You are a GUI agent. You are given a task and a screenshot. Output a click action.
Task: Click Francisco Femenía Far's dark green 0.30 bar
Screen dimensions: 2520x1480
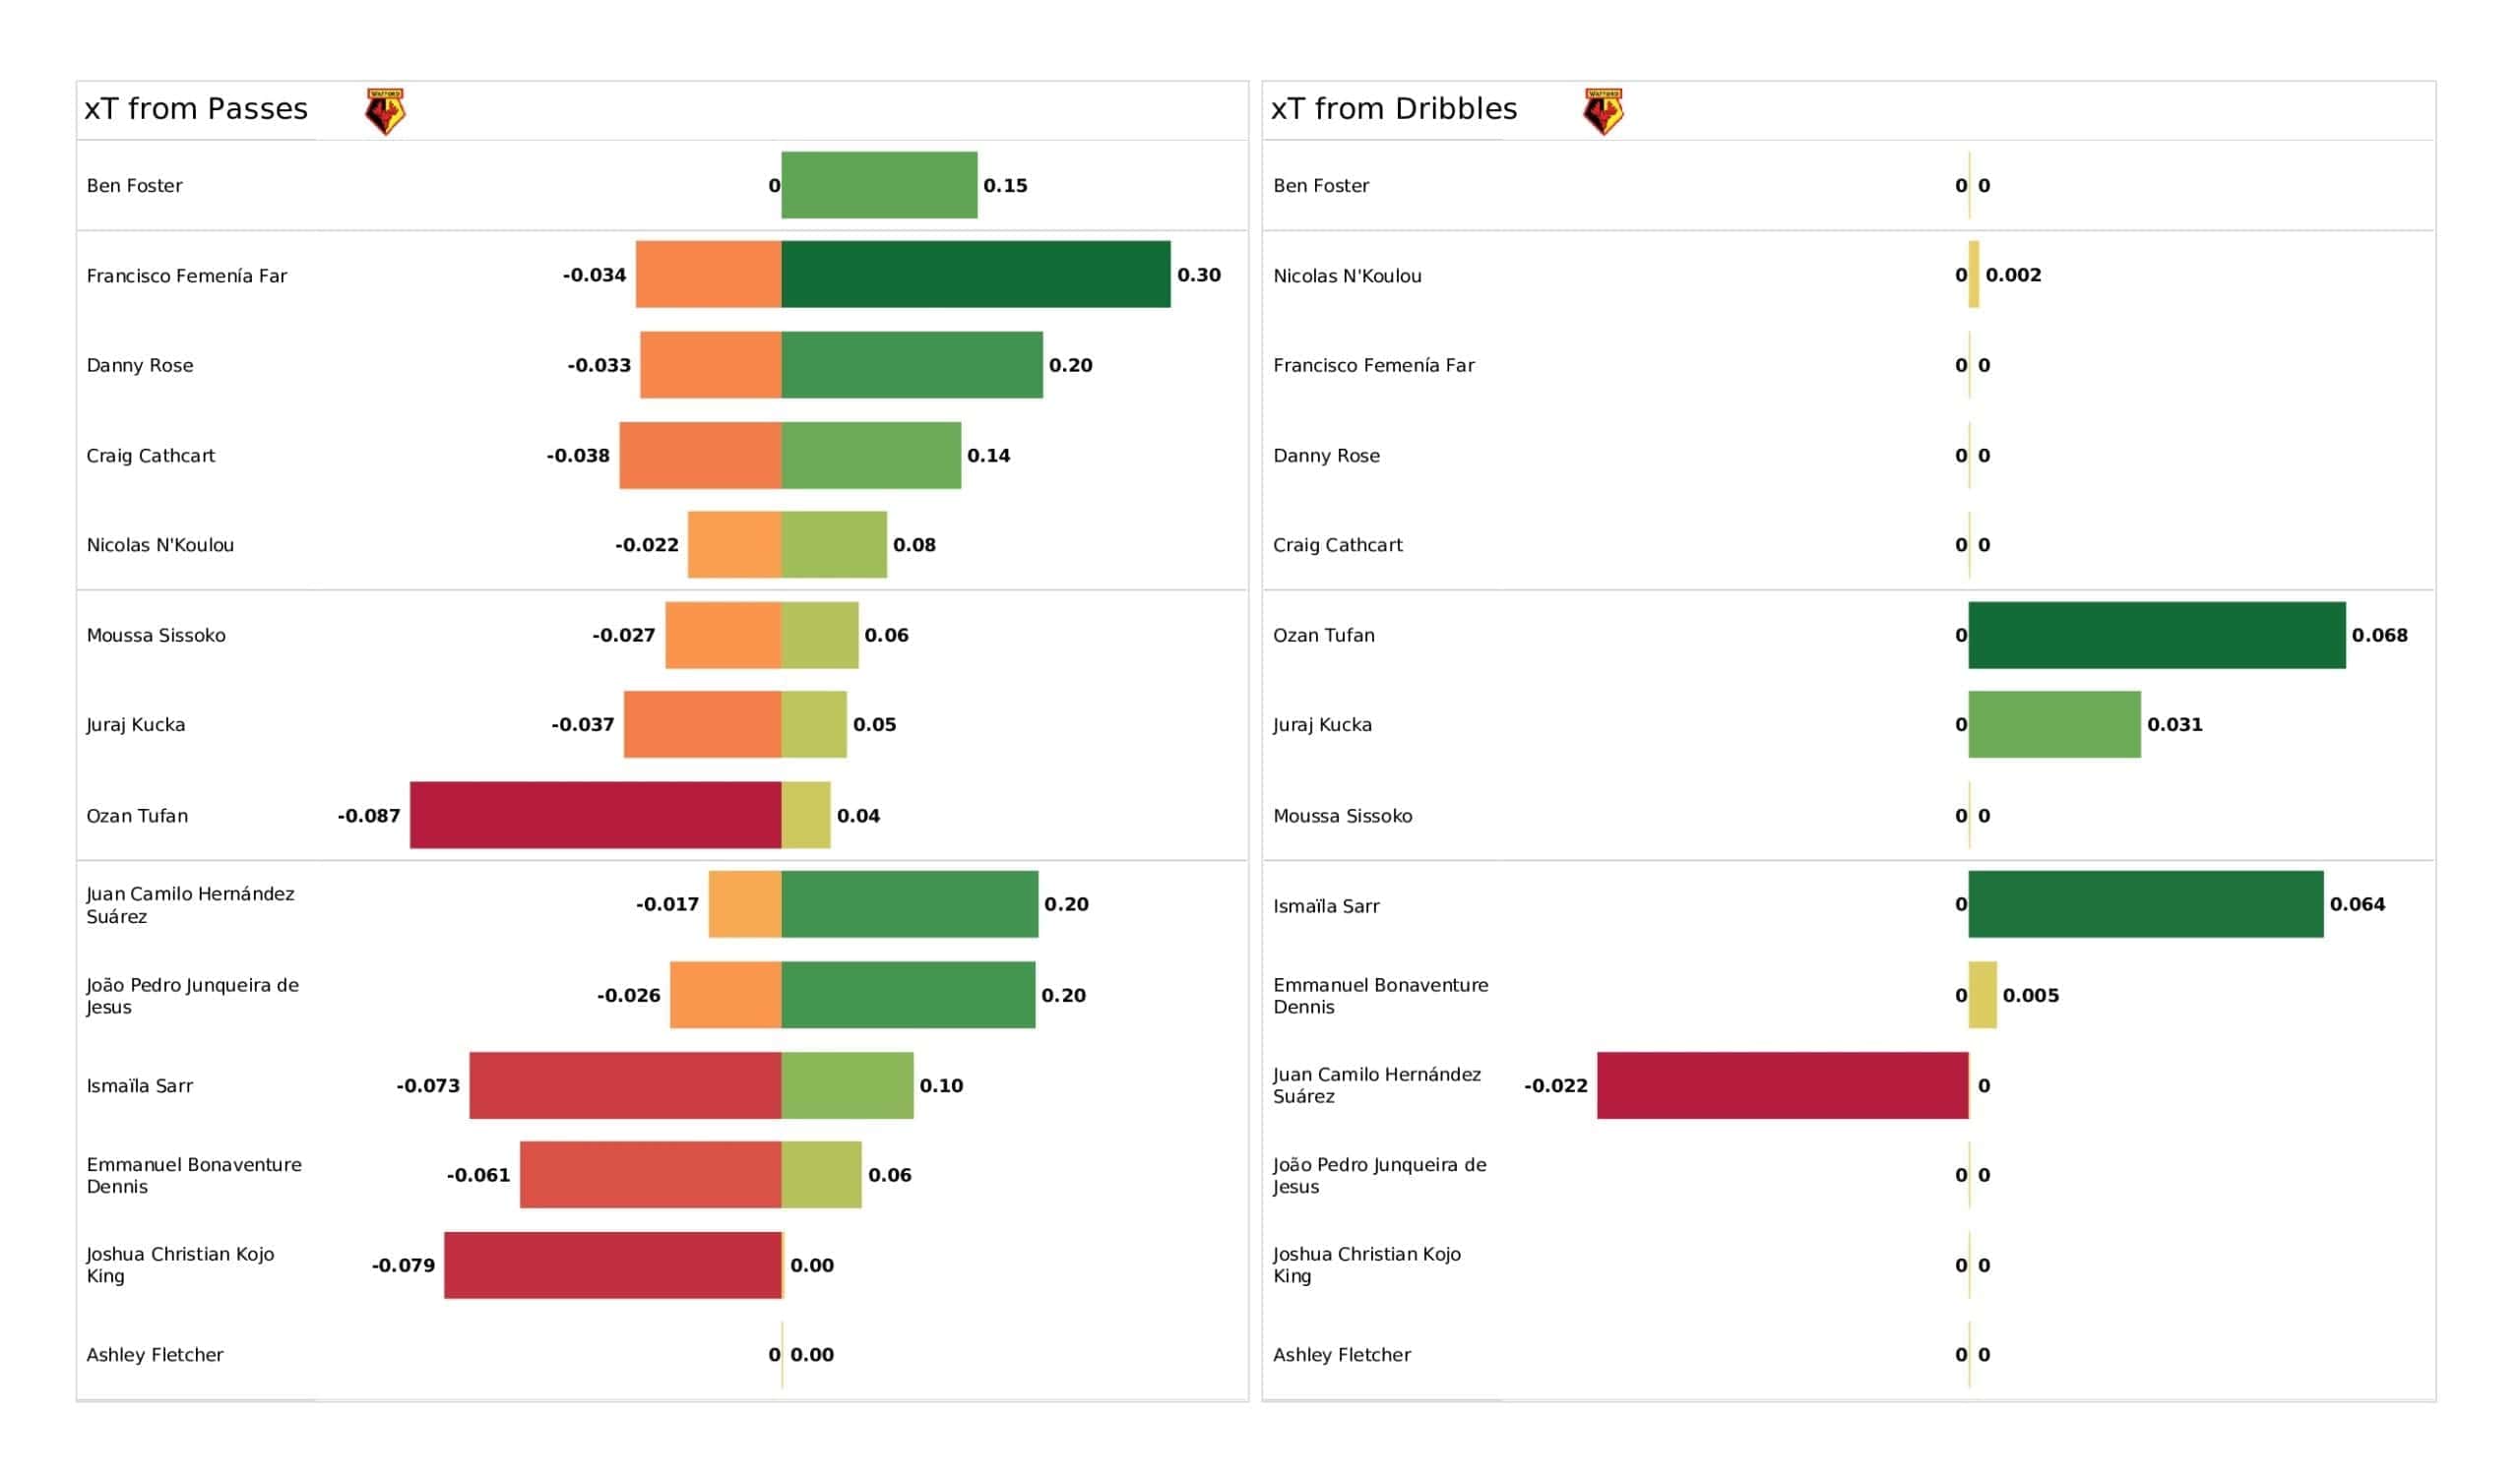(975, 274)
